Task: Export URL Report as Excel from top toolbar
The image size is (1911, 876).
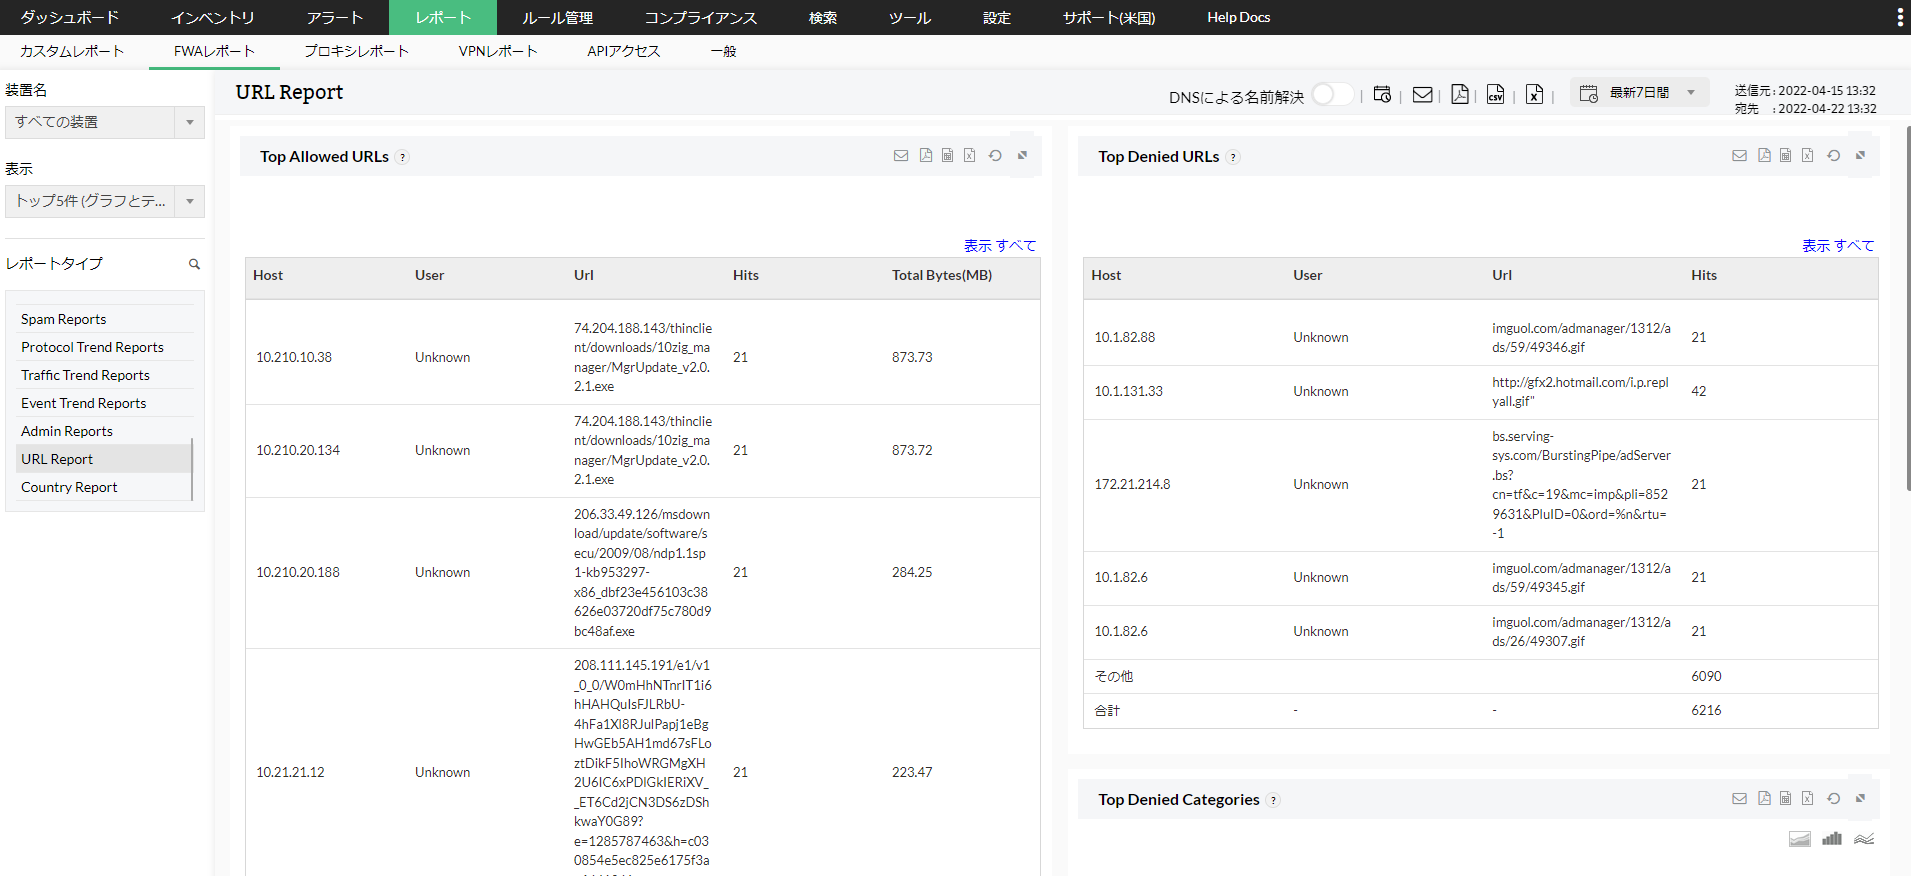Action: [1534, 94]
